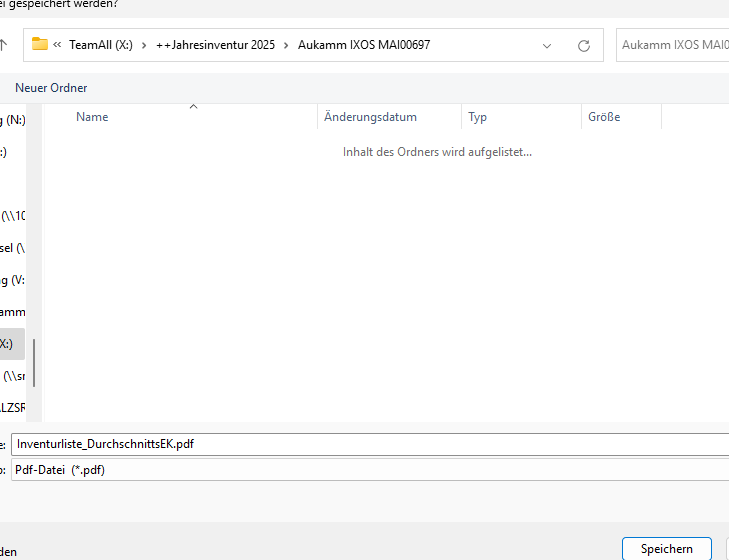729x560 pixels.
Task: Navigate to the ++Jahresinventur 2025 breadcrumb folder
Action: pos(215,45)
